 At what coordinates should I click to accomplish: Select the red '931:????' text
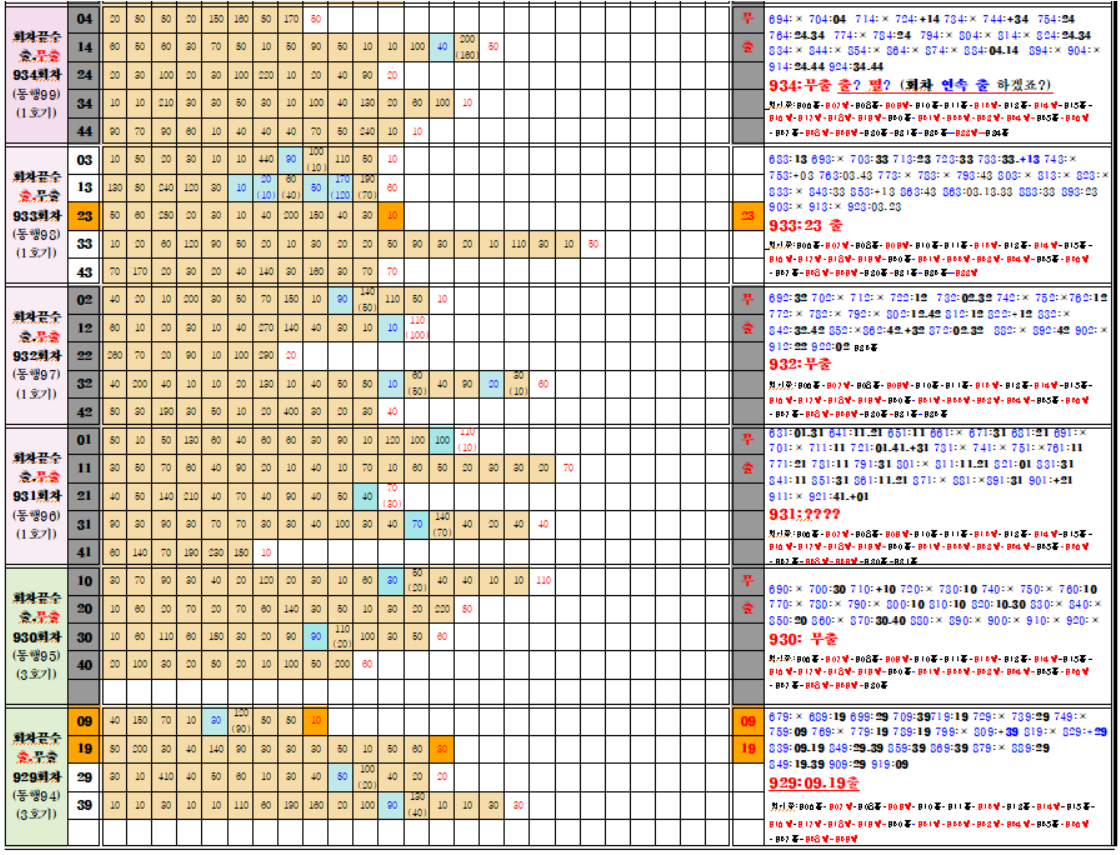(x=804, y=513)
